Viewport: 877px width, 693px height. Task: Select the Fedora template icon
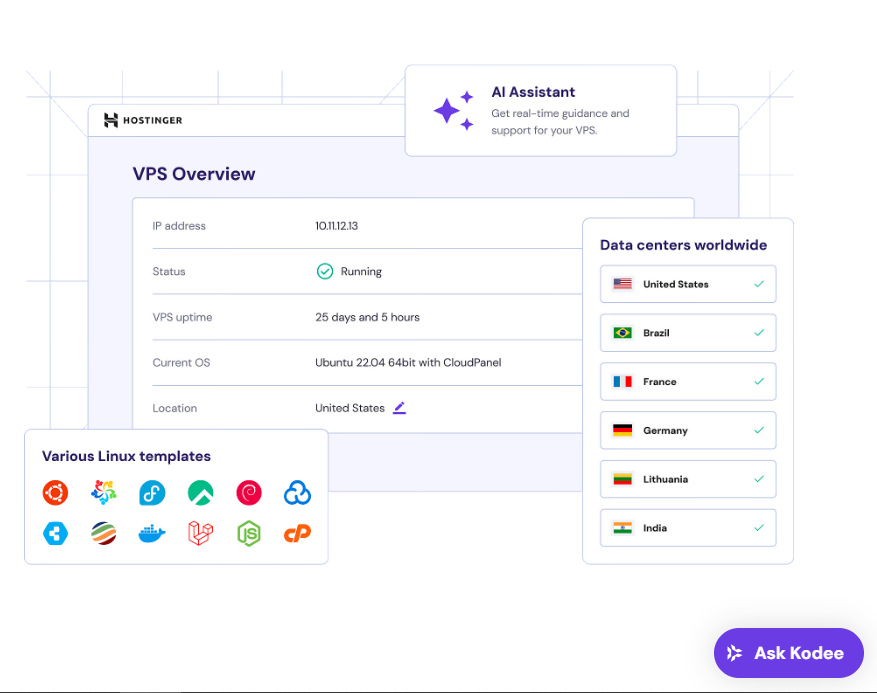(152, 493)
